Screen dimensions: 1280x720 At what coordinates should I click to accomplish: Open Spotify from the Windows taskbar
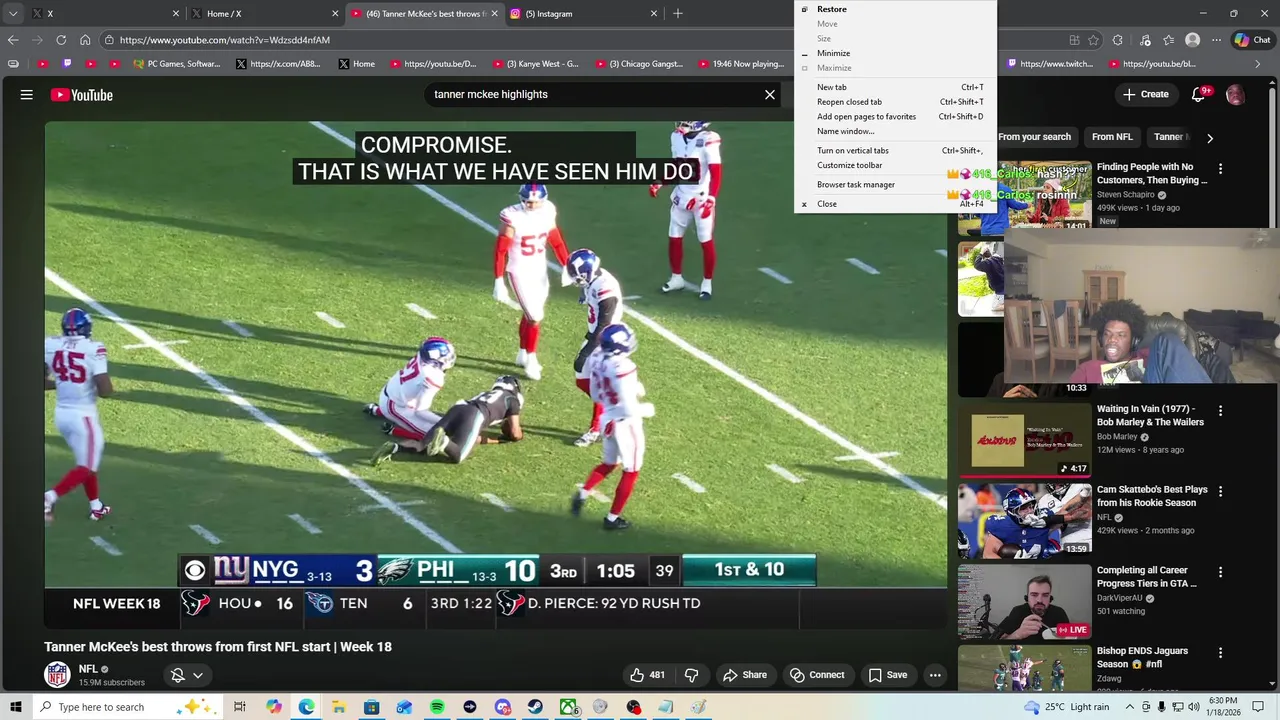[x=437, y=707]
